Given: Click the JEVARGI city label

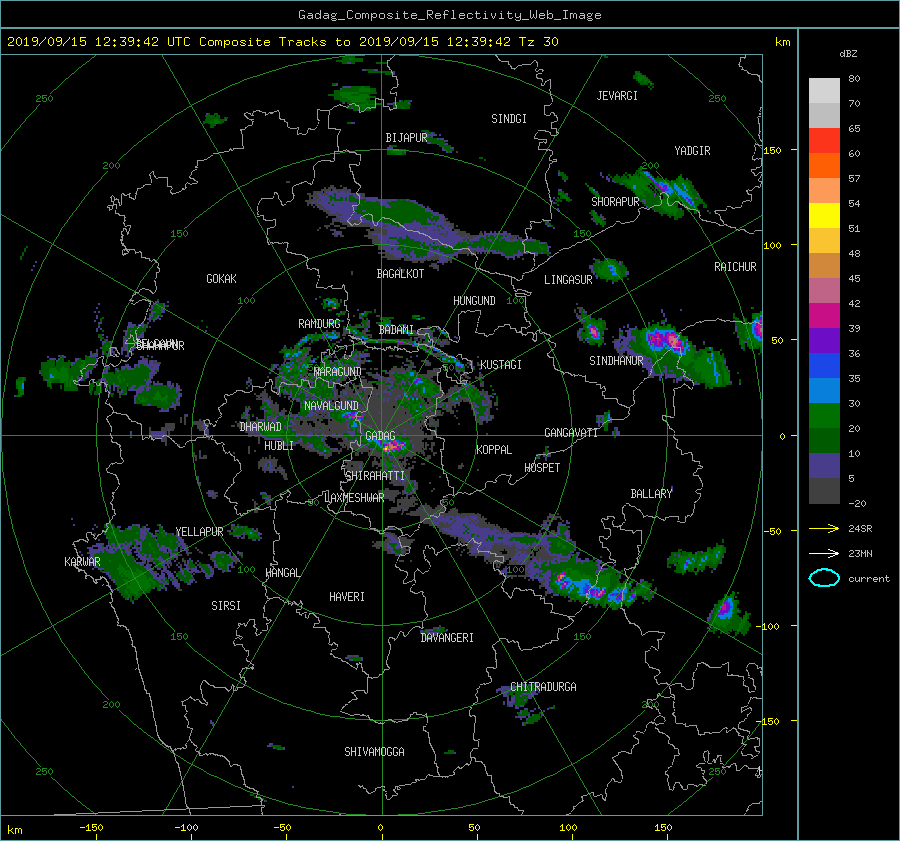Looking at the screenshot, I should (x=617, y=96).
